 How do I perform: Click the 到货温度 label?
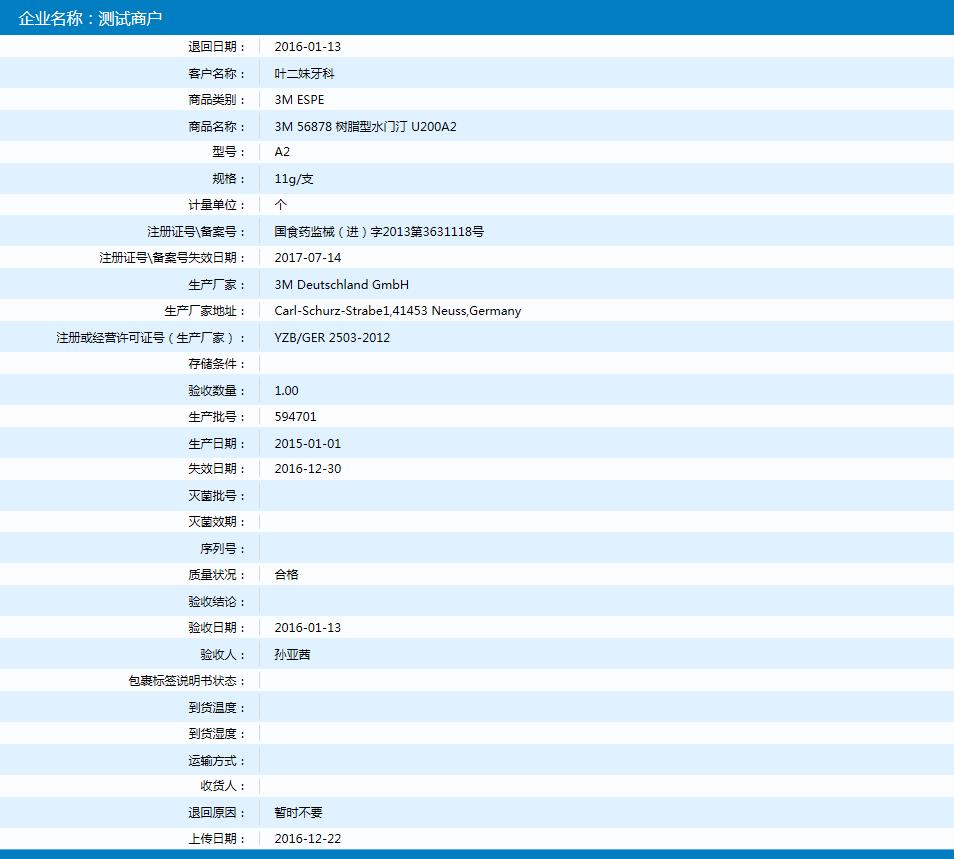point(216,708)
